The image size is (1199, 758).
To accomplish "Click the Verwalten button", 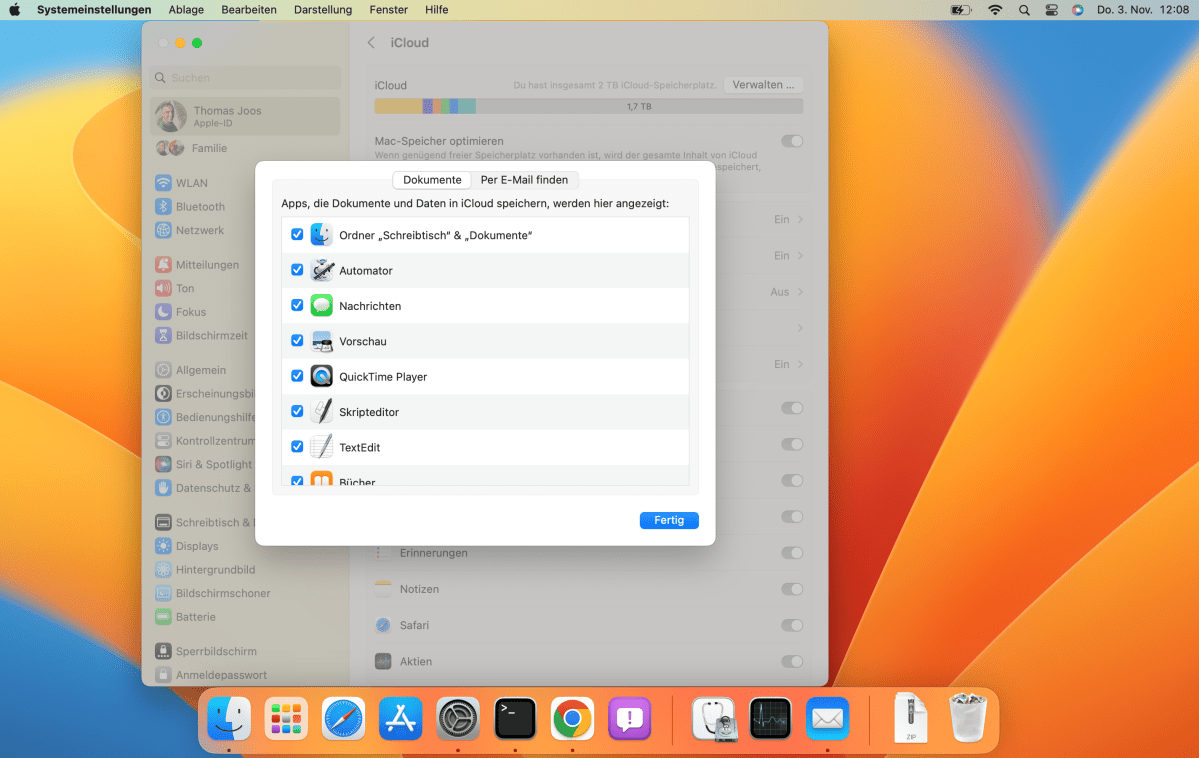I will pyautogui.click(x=763, y=85).
